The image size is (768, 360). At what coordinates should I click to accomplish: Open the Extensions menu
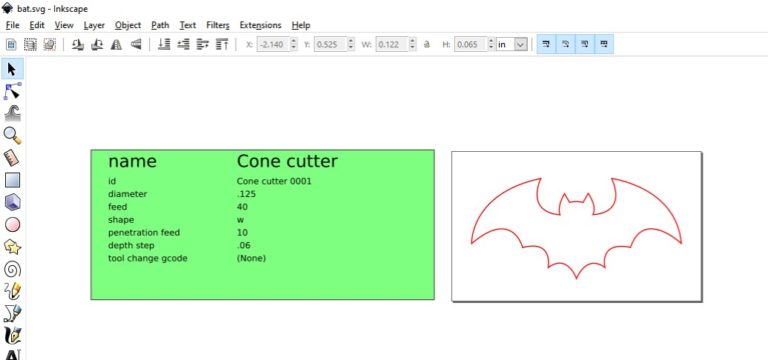[x=260, y=25]
